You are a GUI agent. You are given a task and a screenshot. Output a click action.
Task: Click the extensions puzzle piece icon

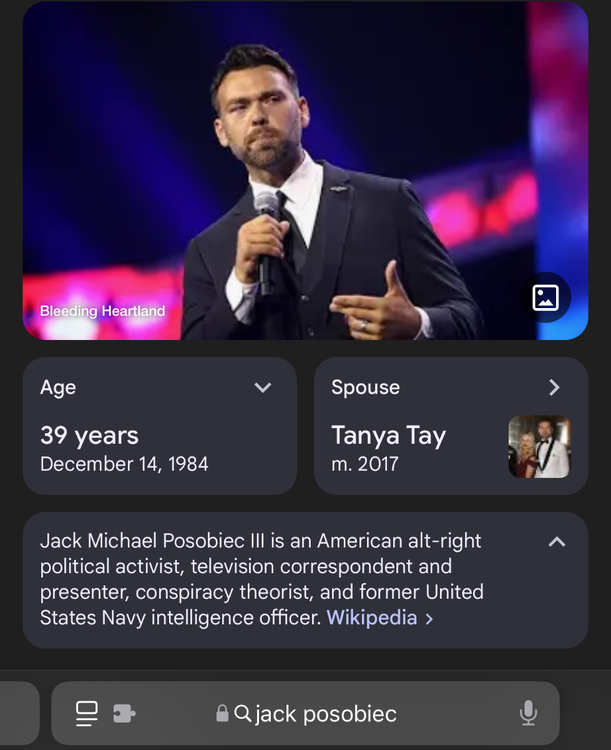(x=125, y=713)
